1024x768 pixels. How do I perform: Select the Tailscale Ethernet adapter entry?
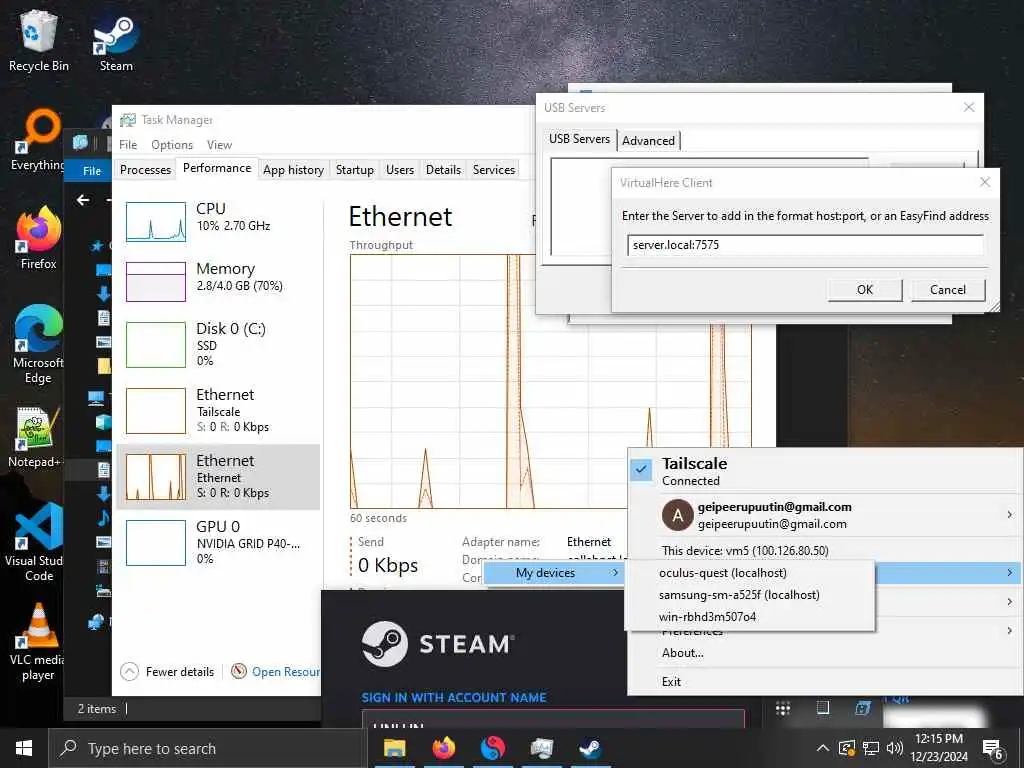pos(218,410)
